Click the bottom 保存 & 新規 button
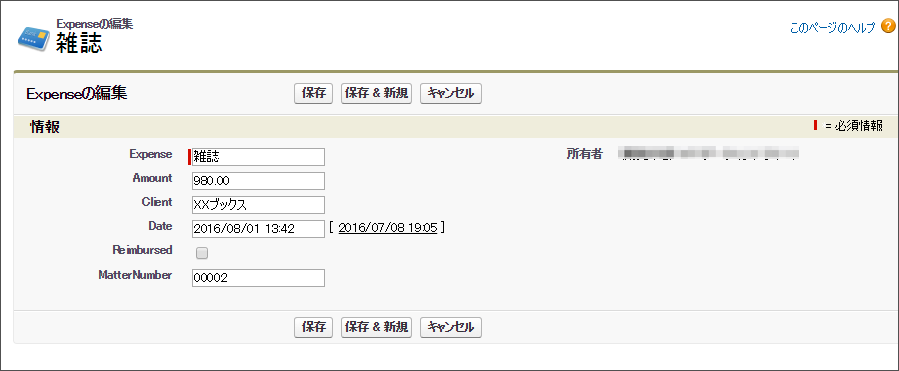899x371 pixels. click(x=376, y=327)
